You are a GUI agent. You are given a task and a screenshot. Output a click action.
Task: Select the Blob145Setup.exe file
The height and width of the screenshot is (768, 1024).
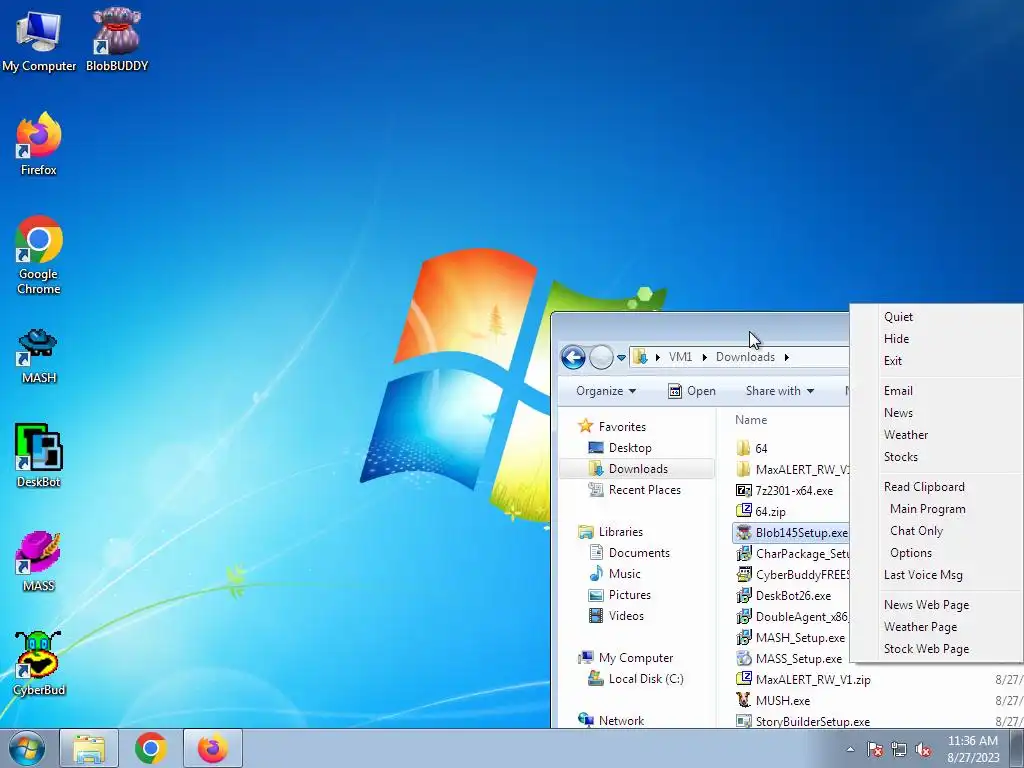coord(801,533)
